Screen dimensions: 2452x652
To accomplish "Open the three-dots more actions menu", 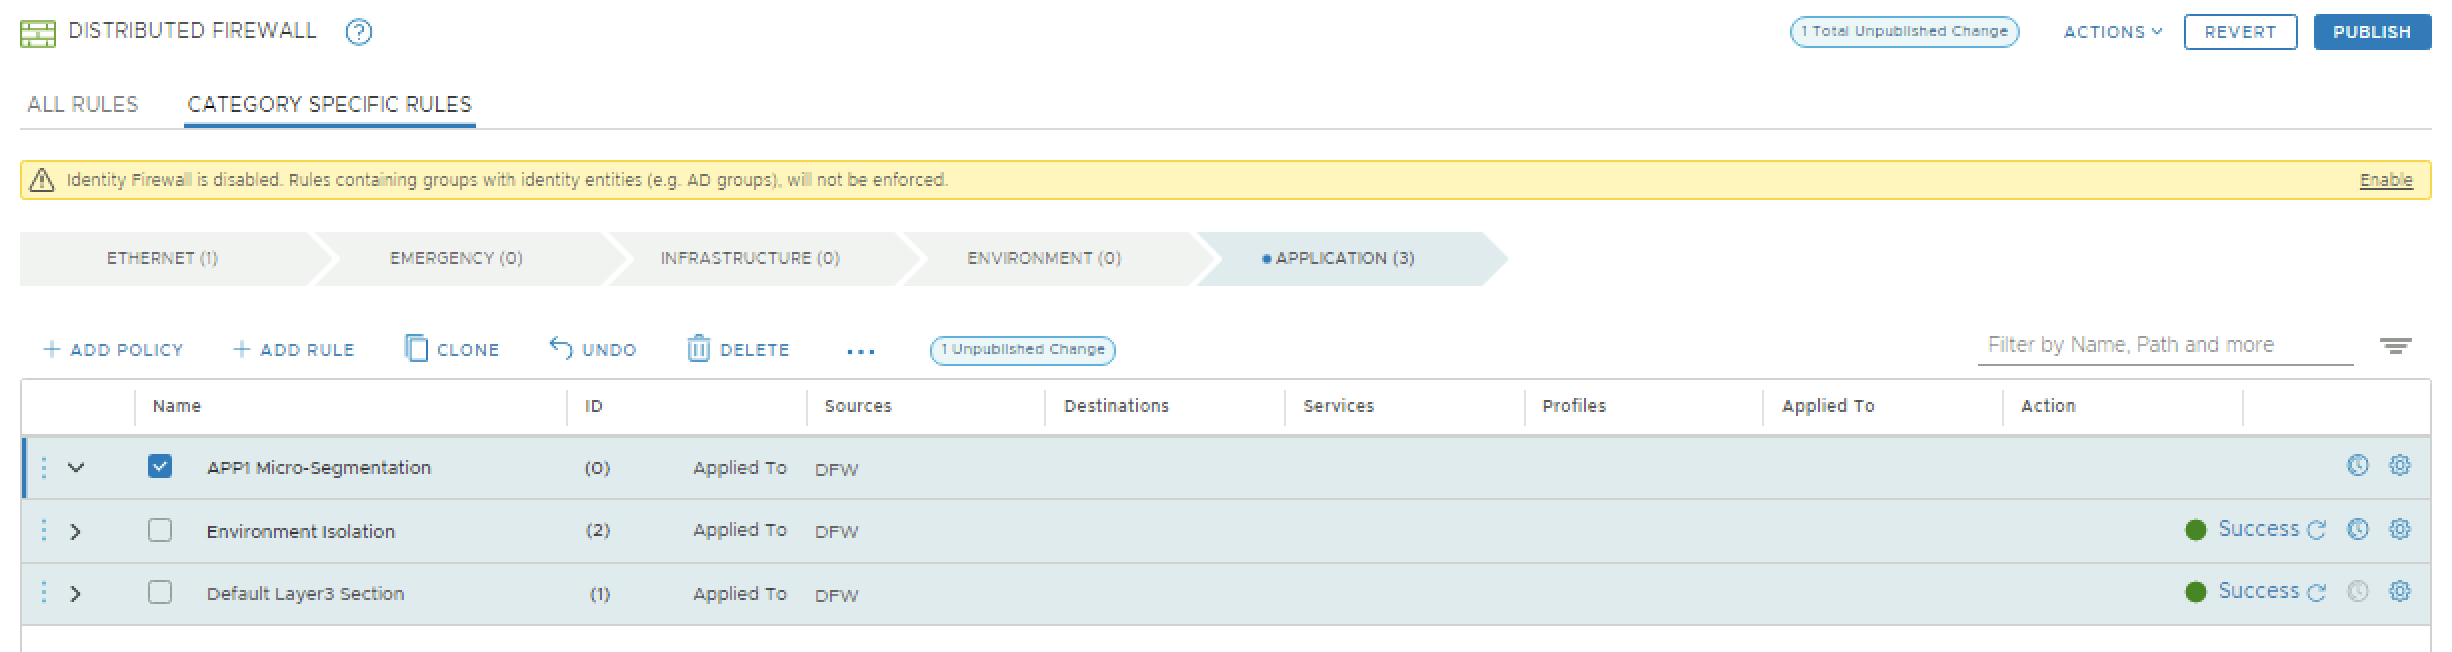I will [860, 351].
